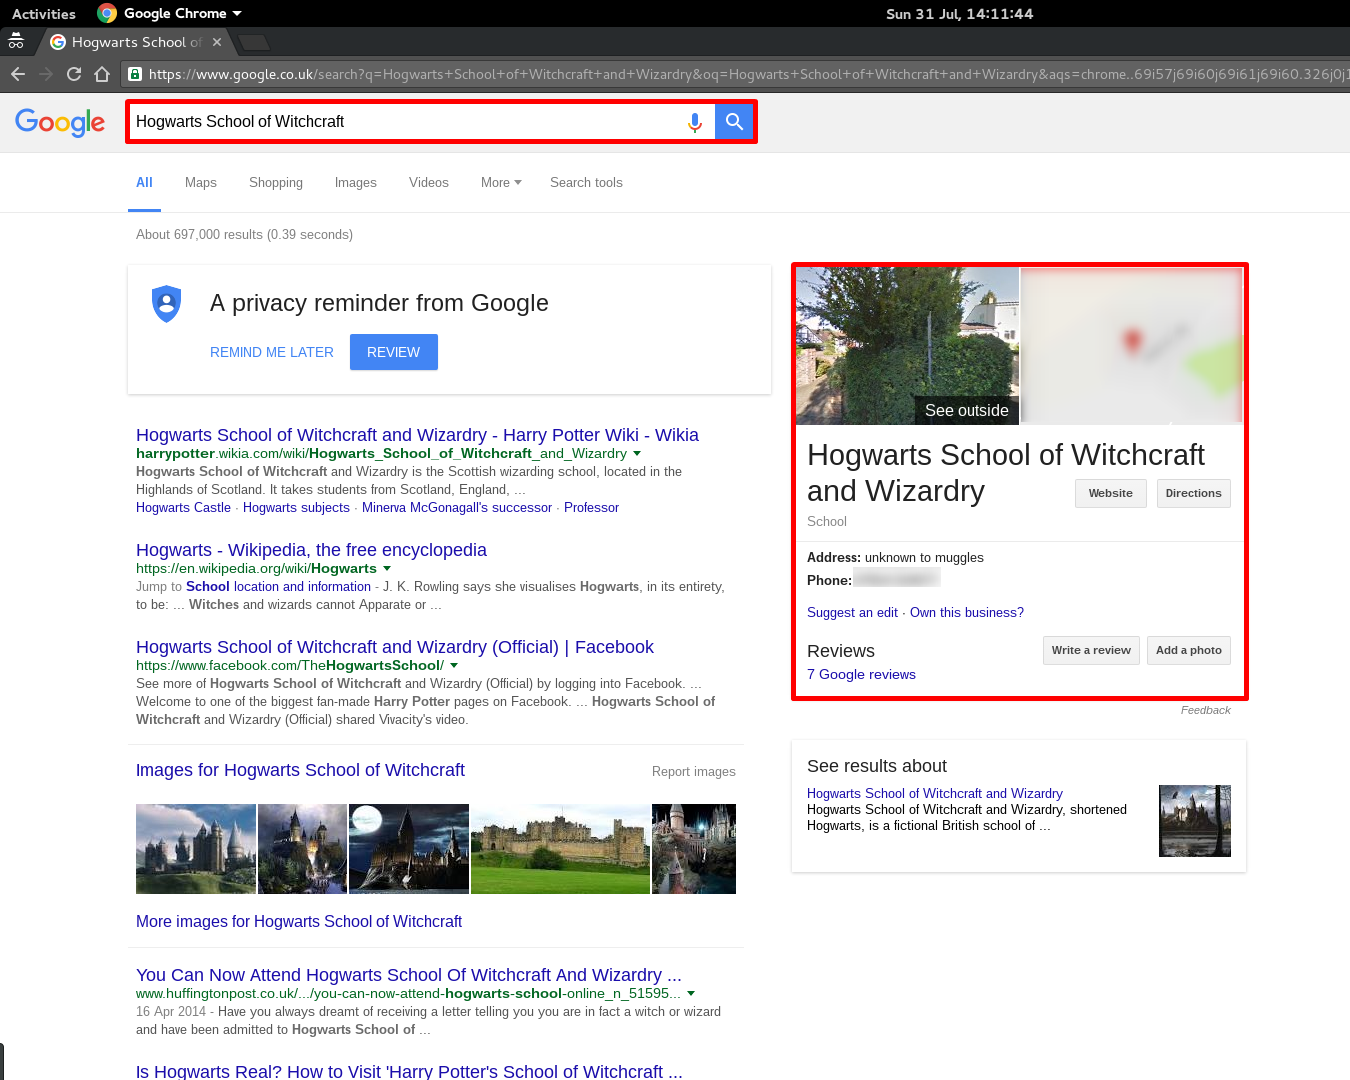Expand the More dropdown

coord(501,183)
